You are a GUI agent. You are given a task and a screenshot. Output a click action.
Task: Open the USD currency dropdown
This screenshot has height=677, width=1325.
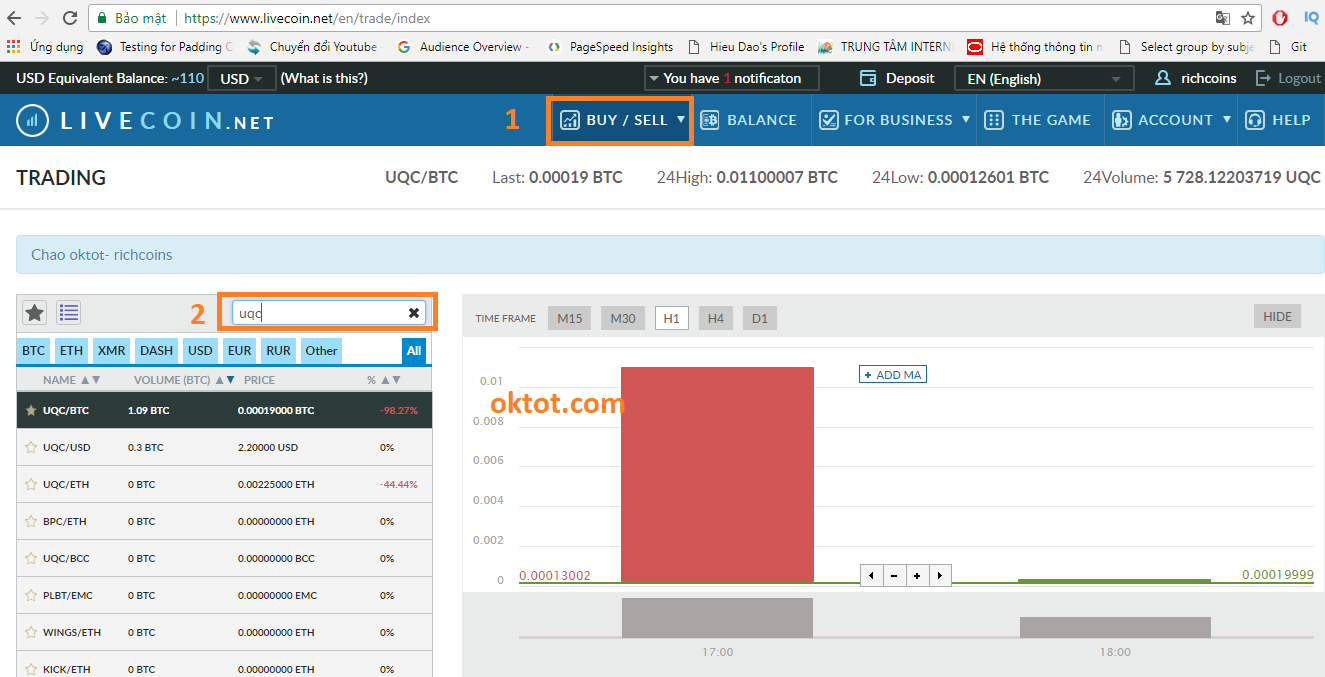241,79
